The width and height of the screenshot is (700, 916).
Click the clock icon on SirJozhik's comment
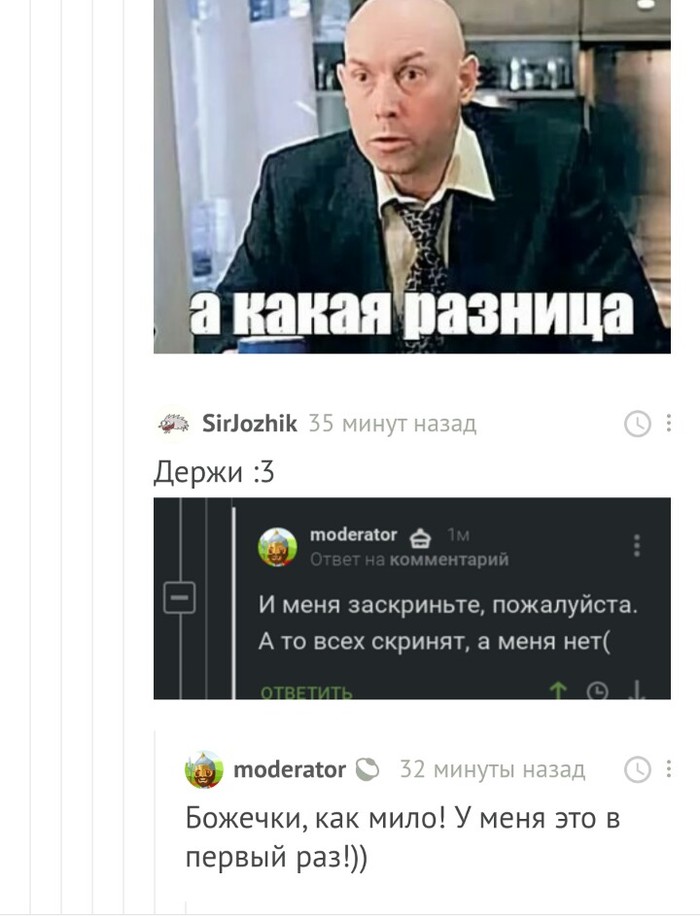tap(637, 424)
